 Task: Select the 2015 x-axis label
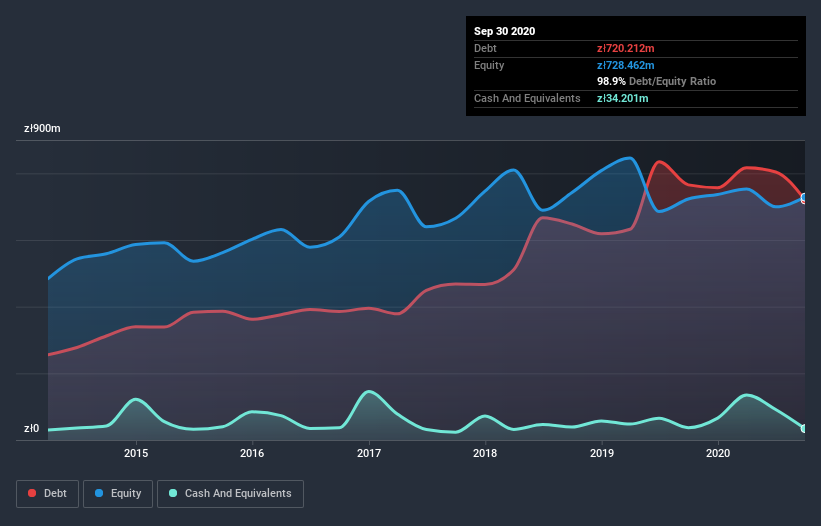click(136, 453)
